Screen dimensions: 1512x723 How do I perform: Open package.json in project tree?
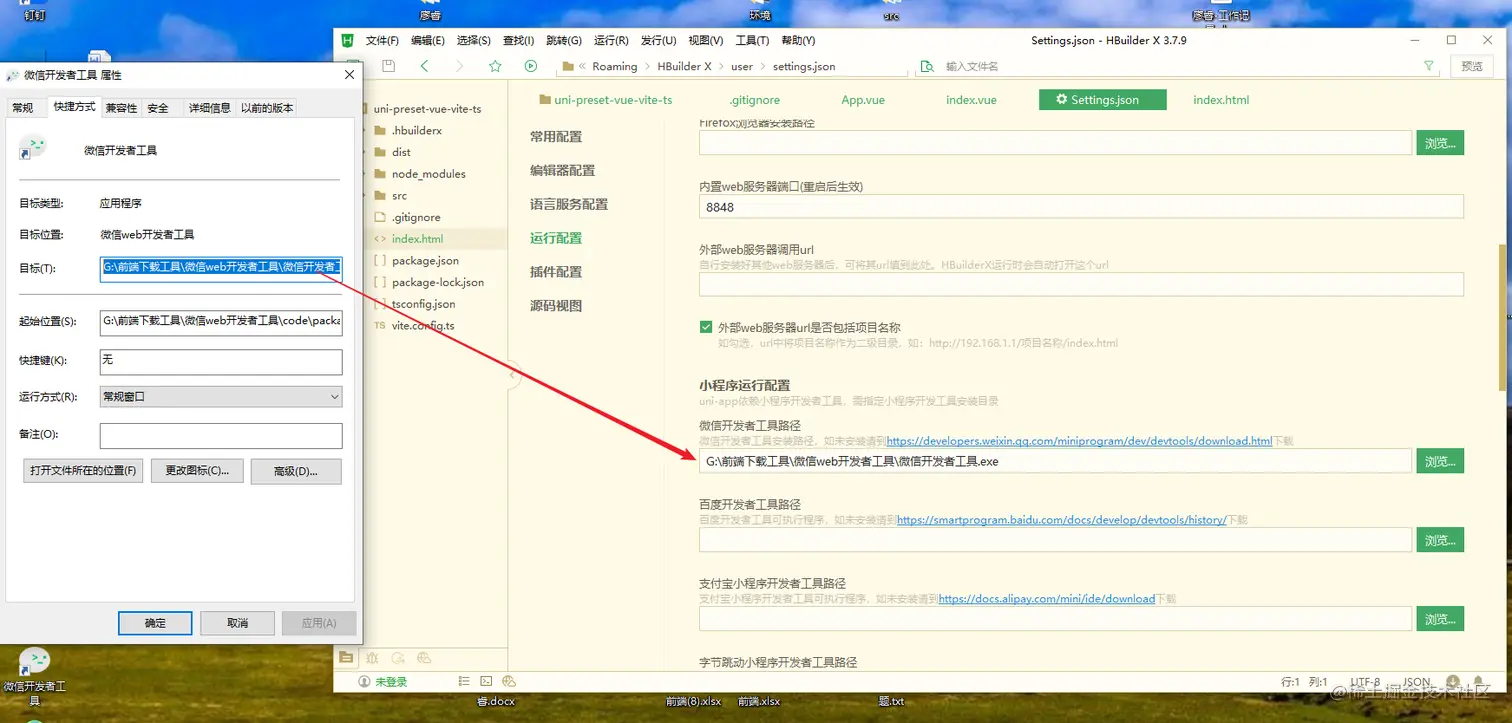coord(425,261)
